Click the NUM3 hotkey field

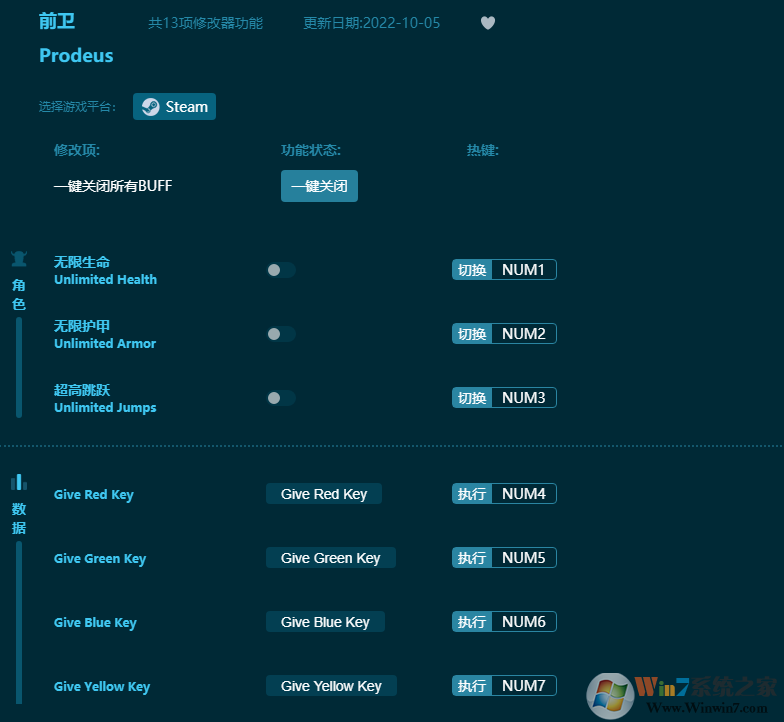pos(524,398)
